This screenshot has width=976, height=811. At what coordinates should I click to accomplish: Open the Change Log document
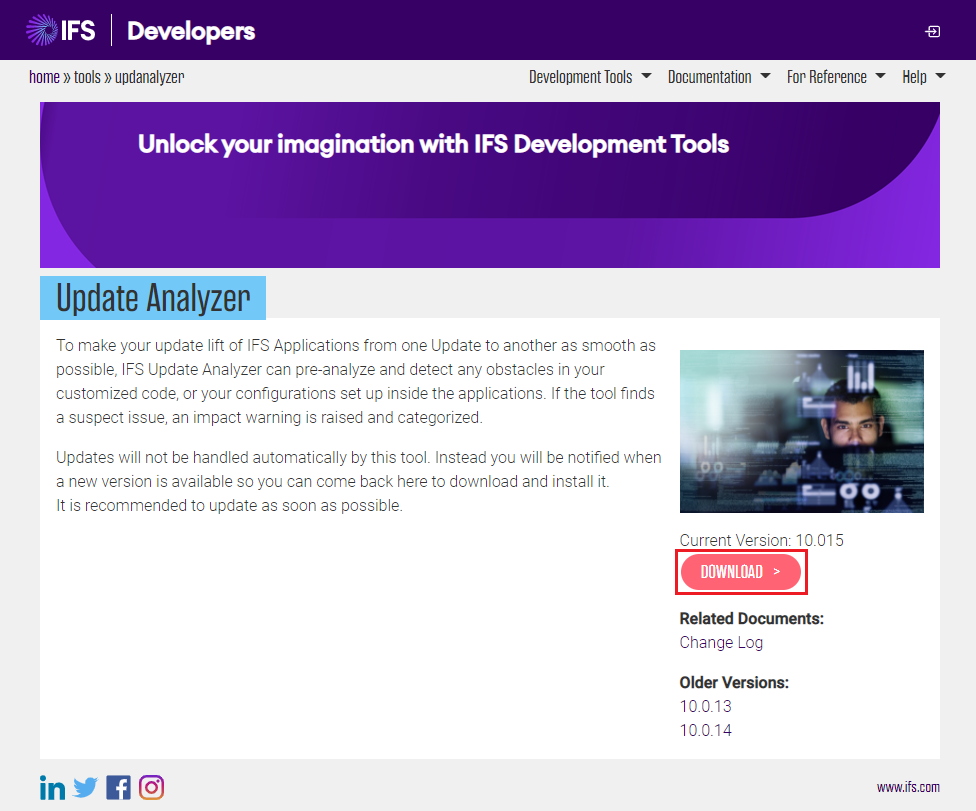click(721, 643)
